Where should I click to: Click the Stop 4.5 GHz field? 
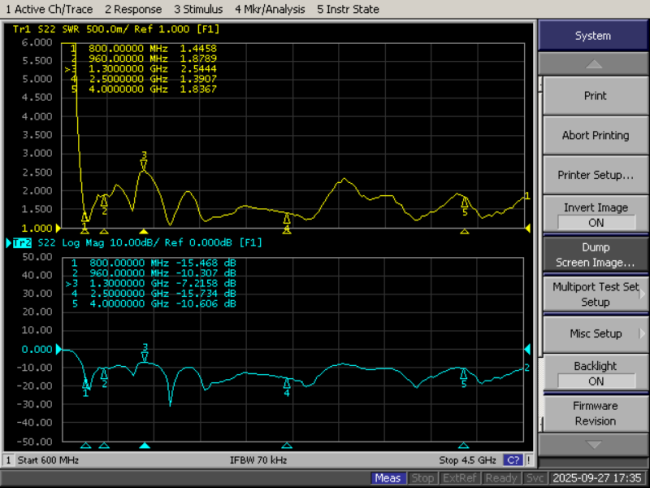click(467, 460)
